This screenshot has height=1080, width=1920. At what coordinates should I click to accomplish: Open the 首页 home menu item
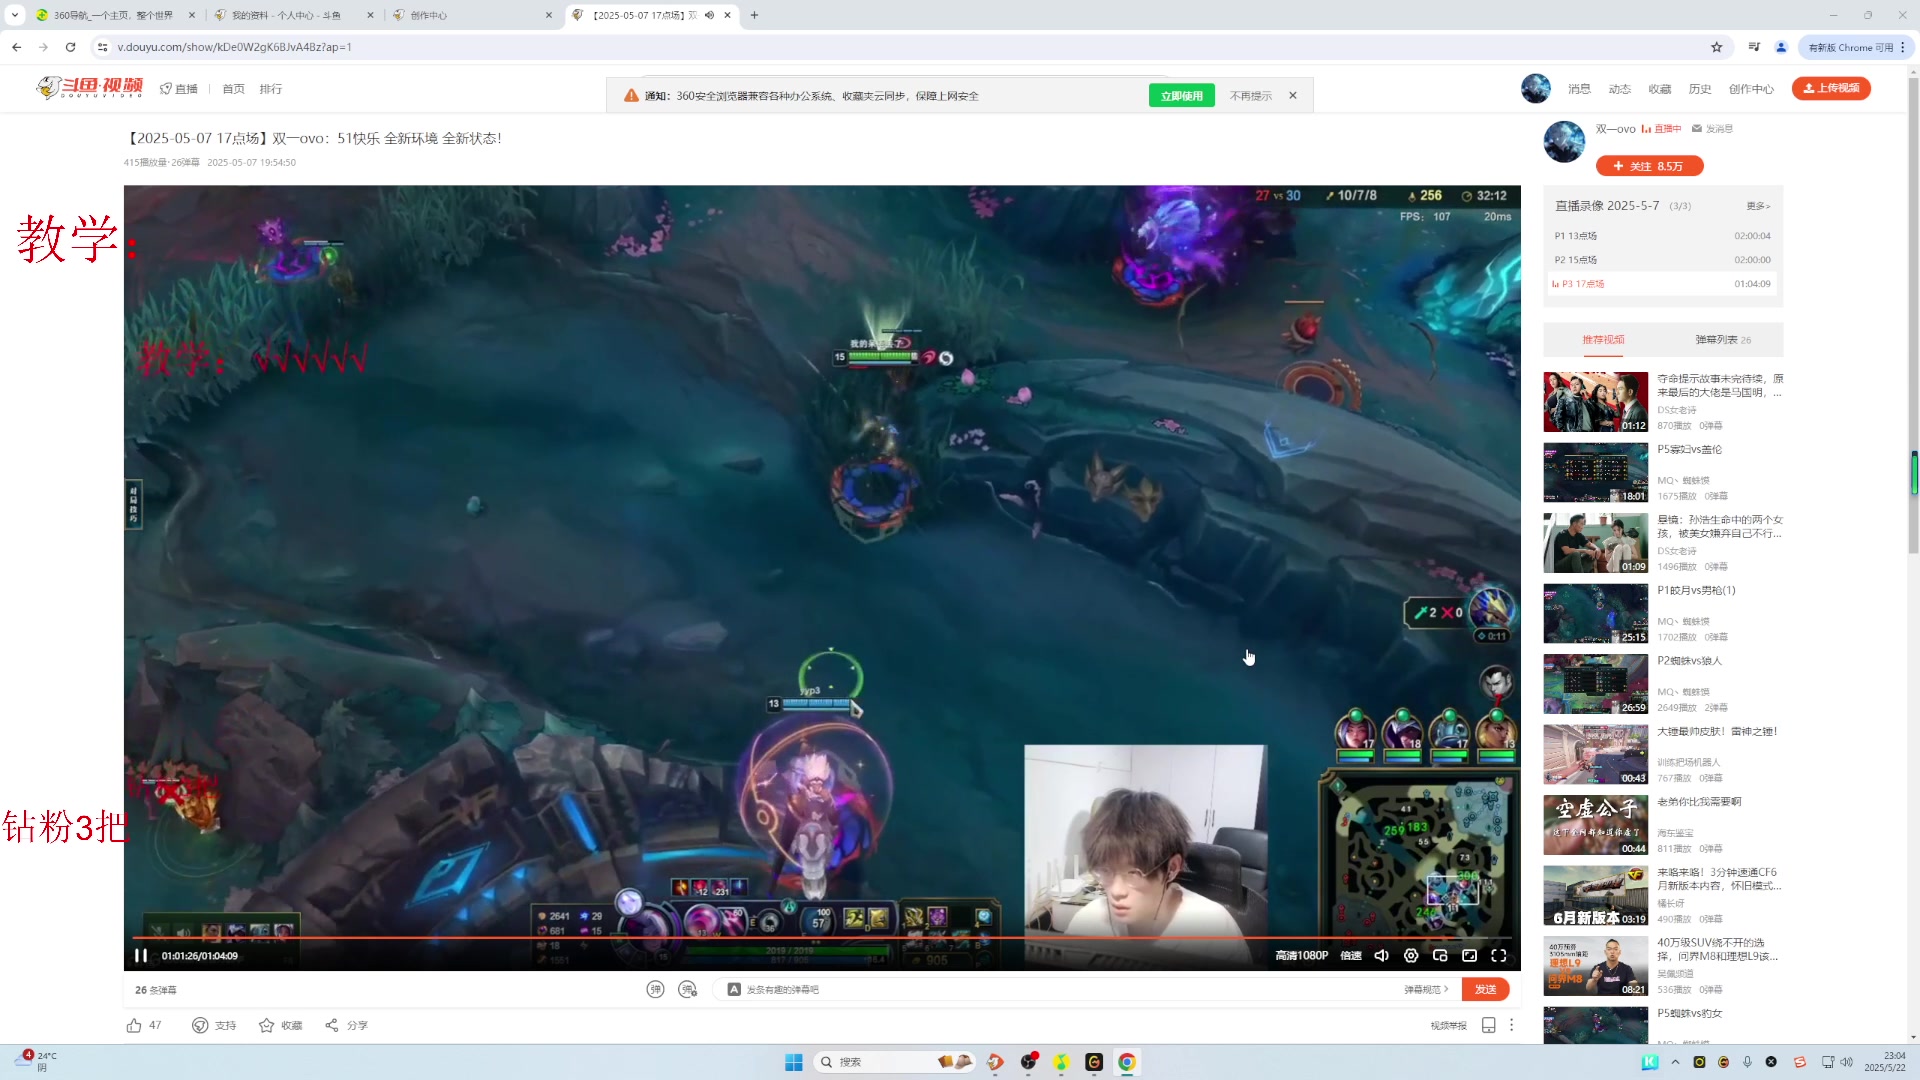233,89
